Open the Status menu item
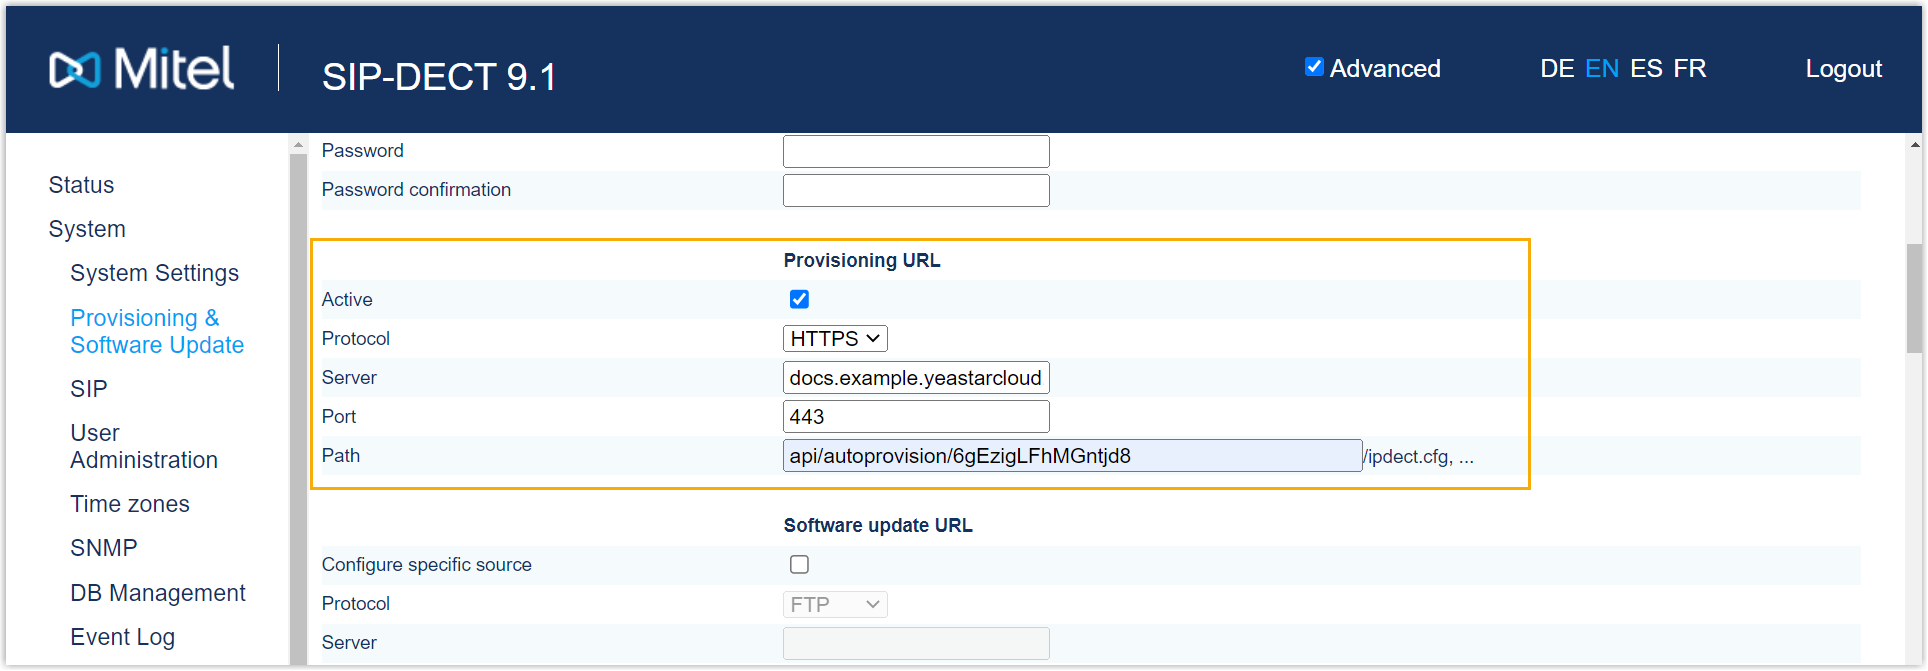 (81, 185)
